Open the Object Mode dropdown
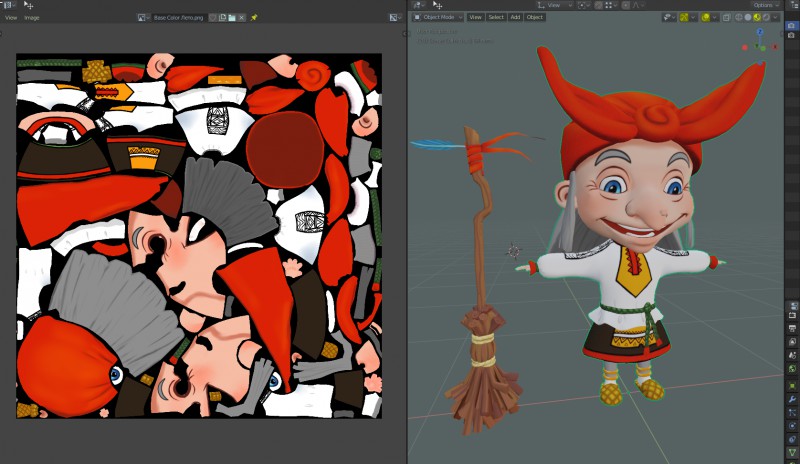This screenshot has height=464, width=800. (x=438, y=17)
